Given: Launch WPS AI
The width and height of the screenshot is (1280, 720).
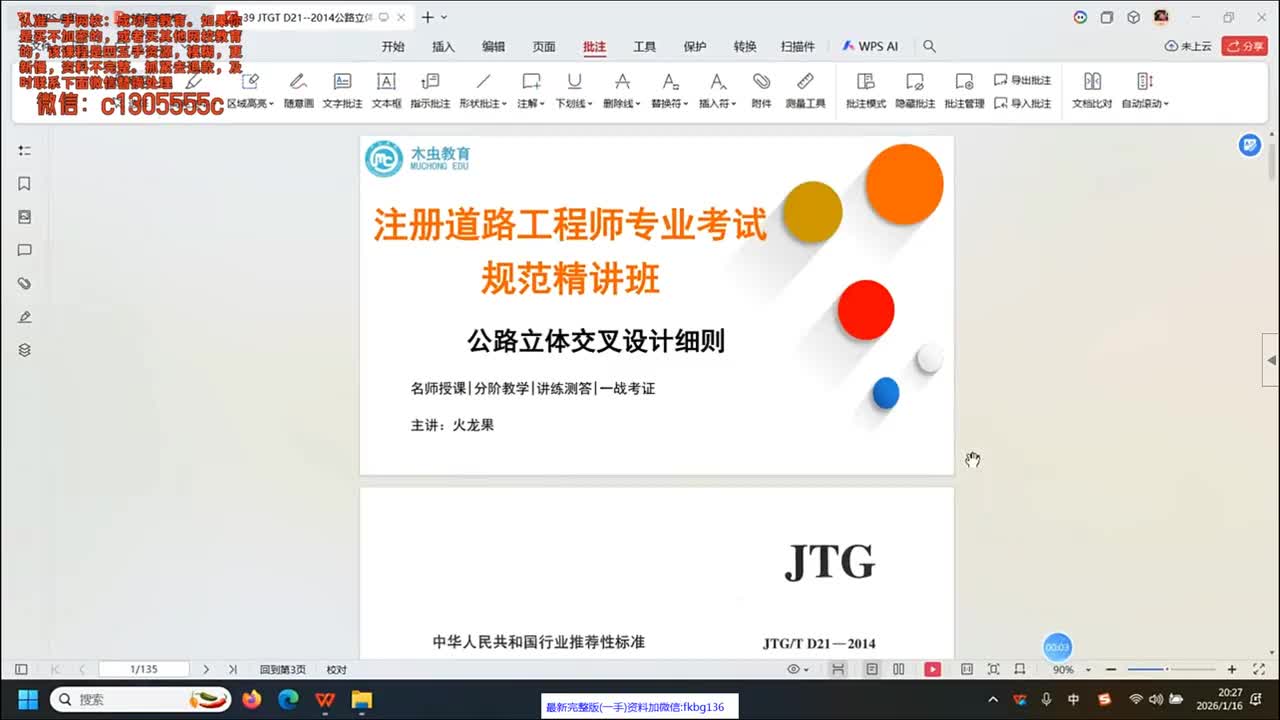Looking at the screenshot, I should (x=870, y=46).
